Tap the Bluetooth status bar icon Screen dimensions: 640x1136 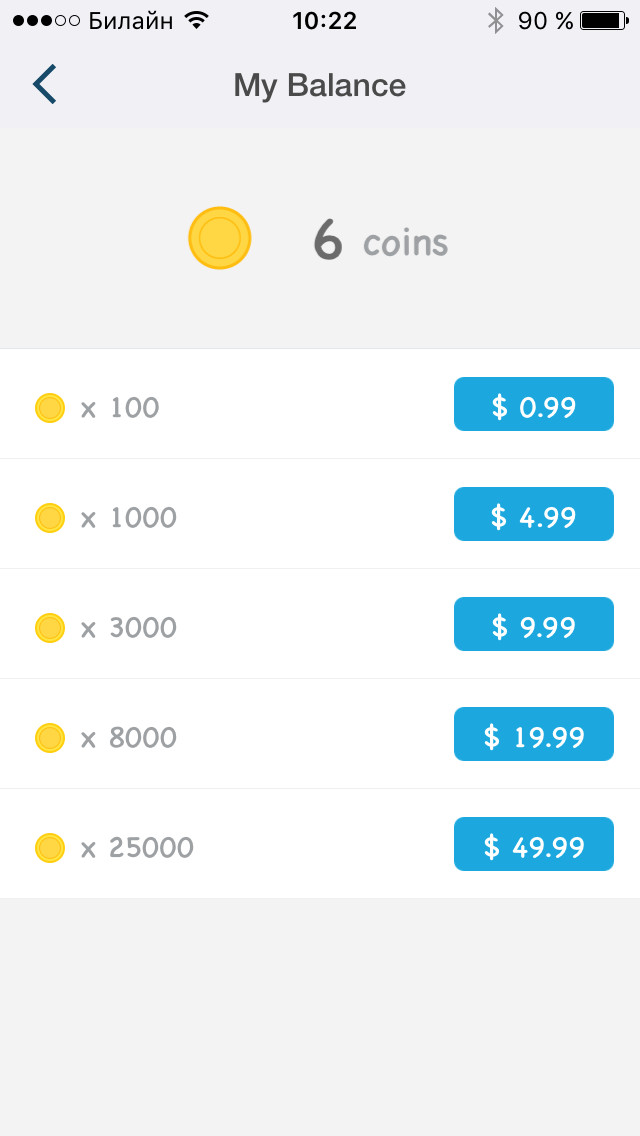496,21
